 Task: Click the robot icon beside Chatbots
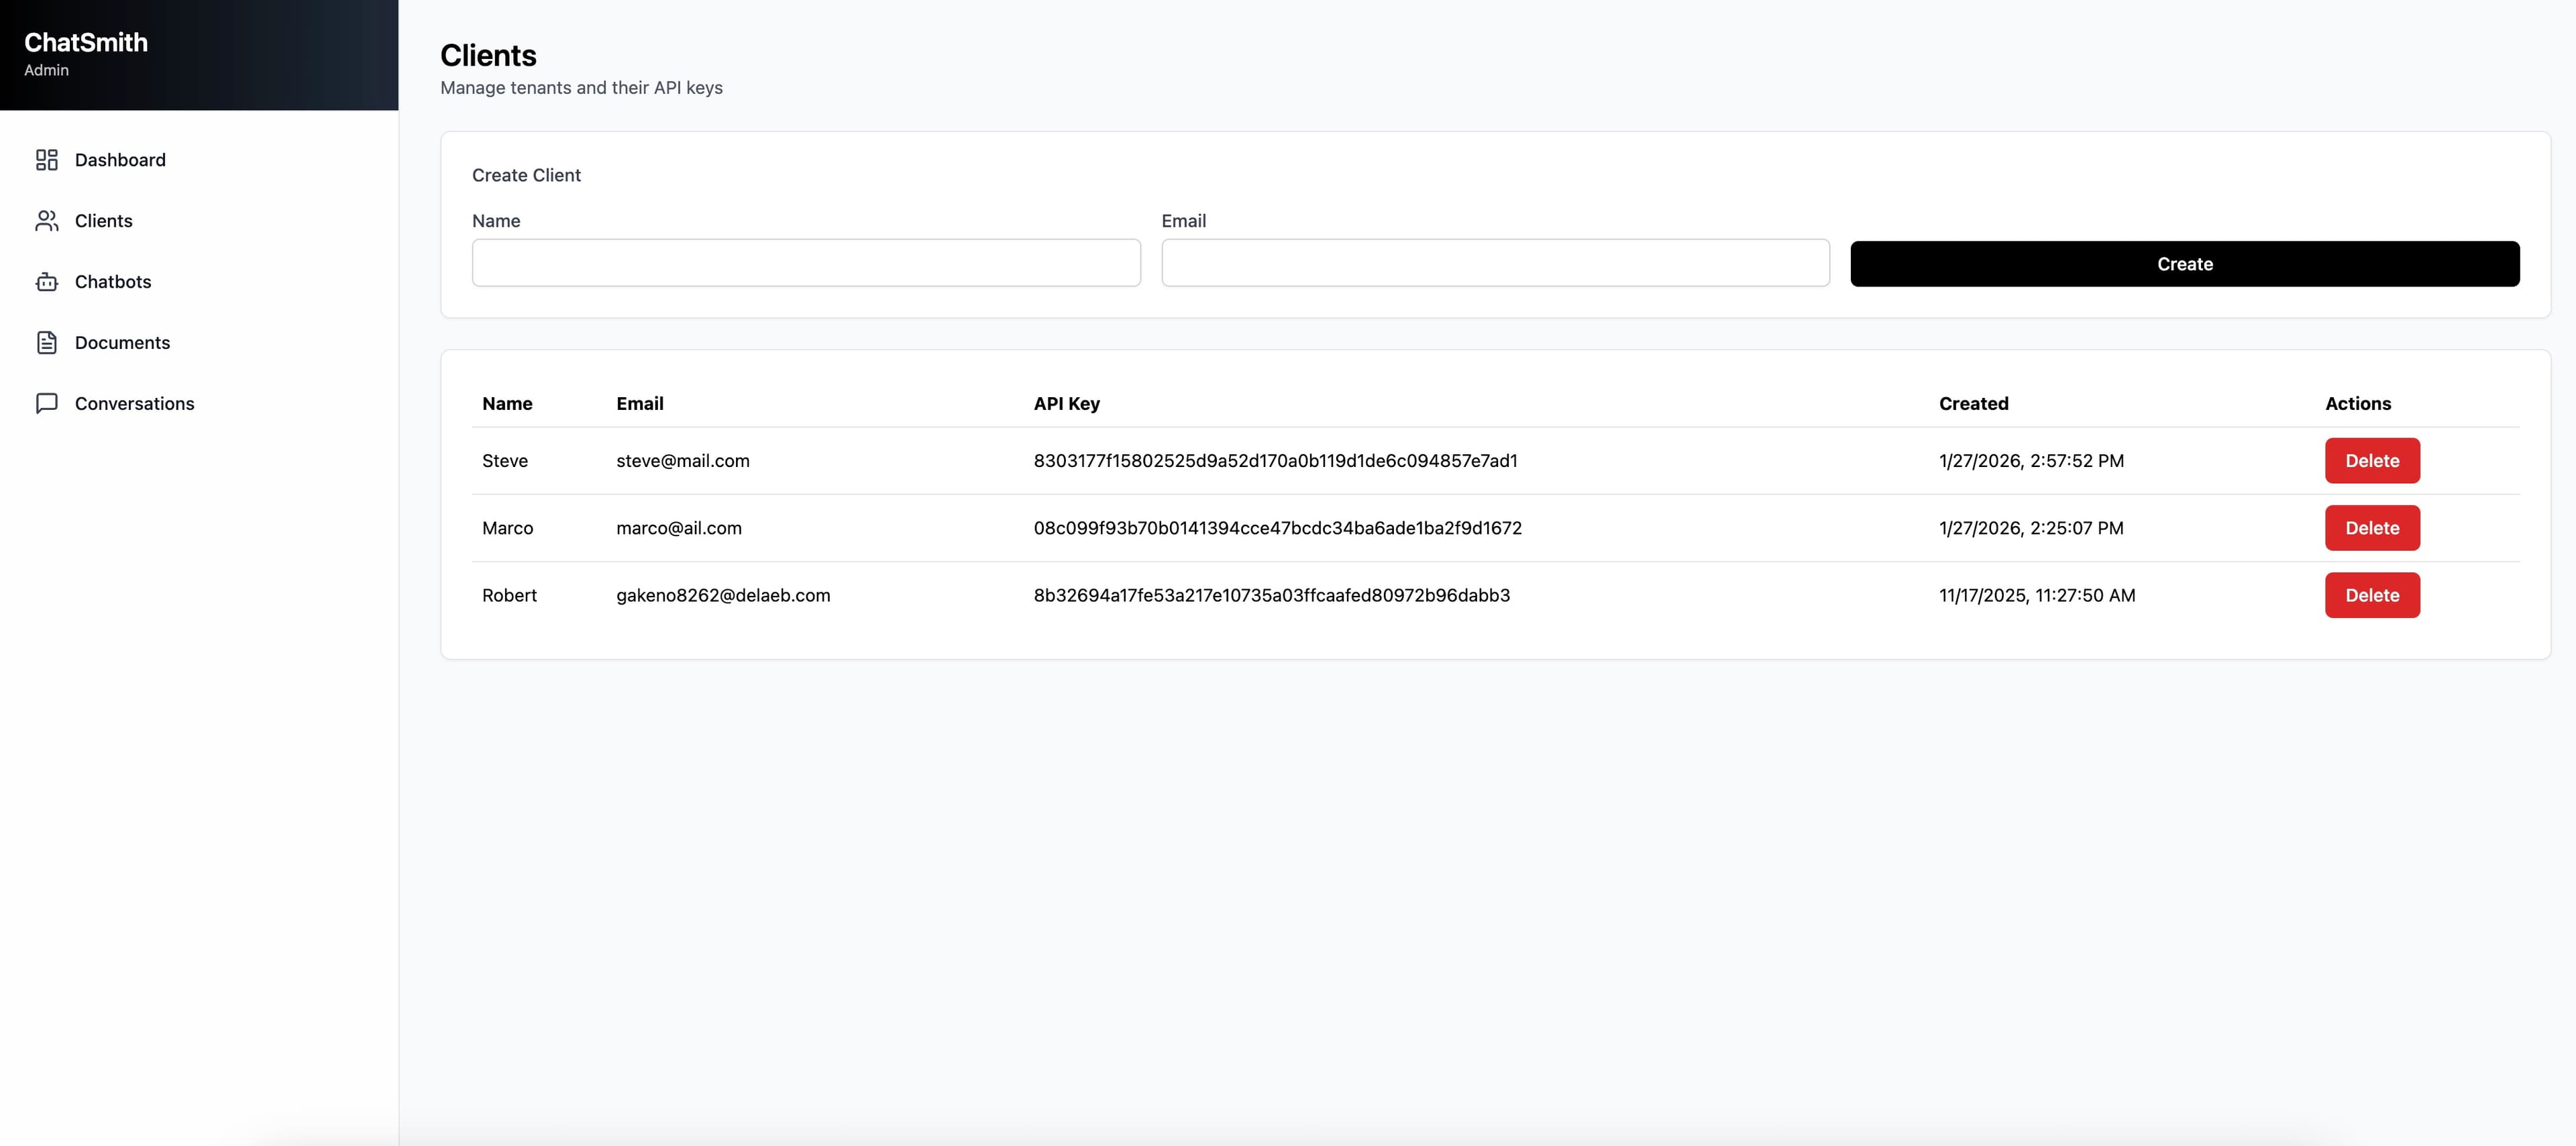coord(47,282)
